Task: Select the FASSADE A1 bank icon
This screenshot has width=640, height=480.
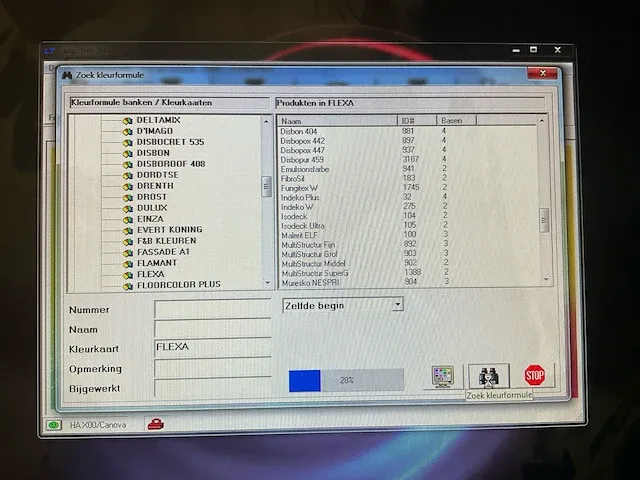Action: pyautogui.click(x=128, y=253)
